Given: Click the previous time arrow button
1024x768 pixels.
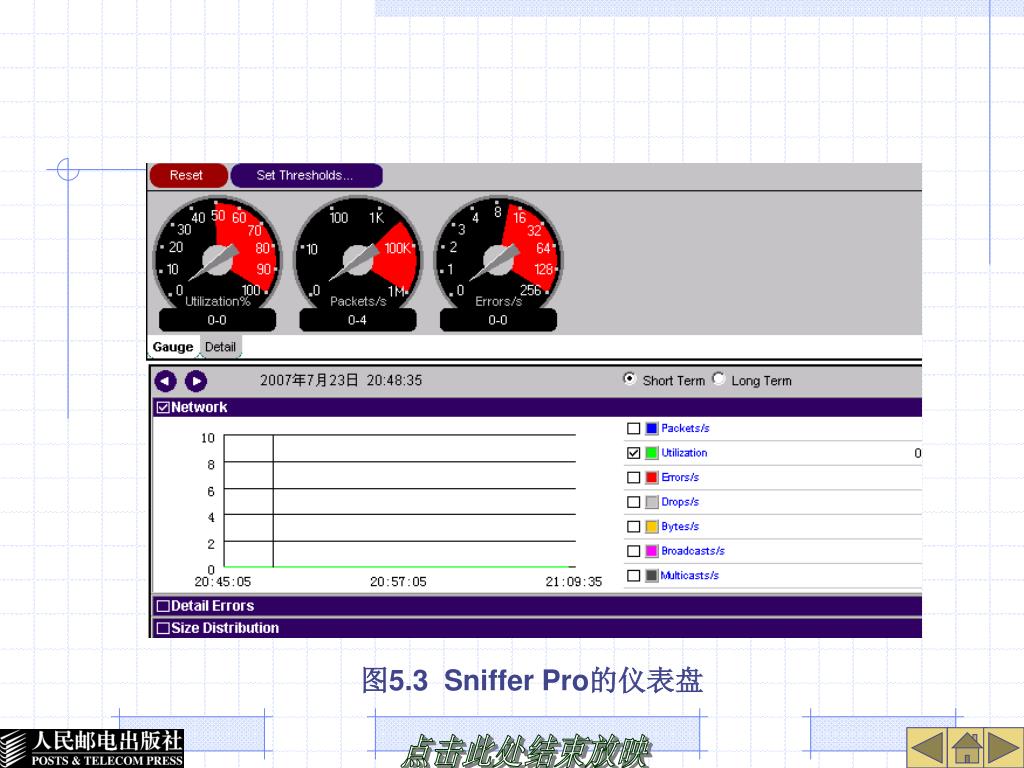Looking at the screenshot, I should point(166,381).
